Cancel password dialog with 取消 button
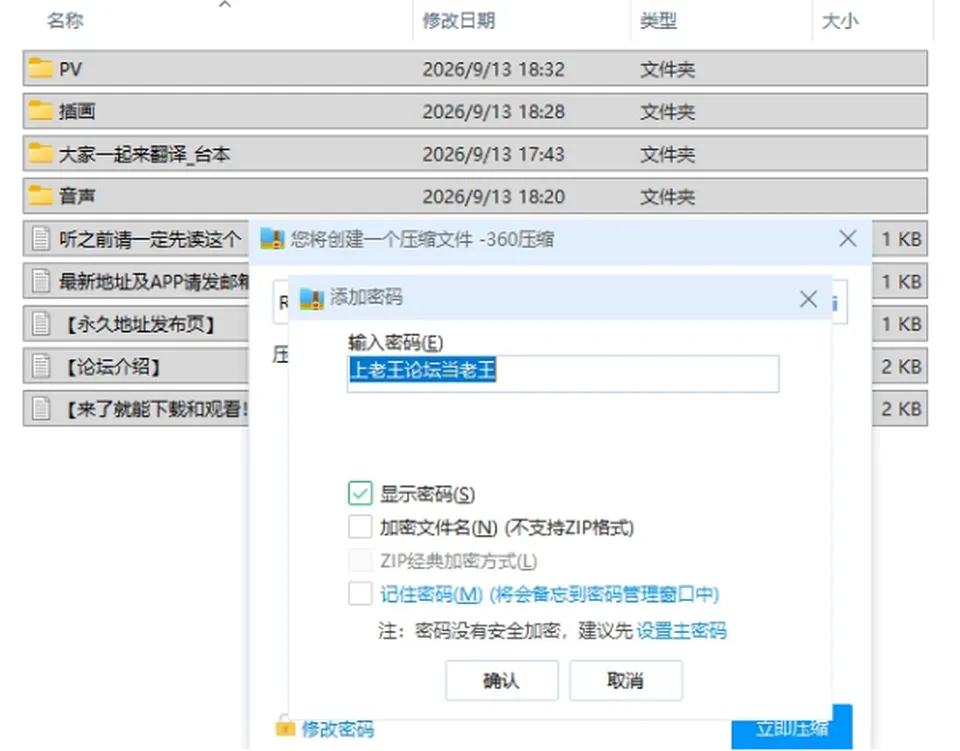The height and width of the screenshot is (751, 960). [626, 680]
